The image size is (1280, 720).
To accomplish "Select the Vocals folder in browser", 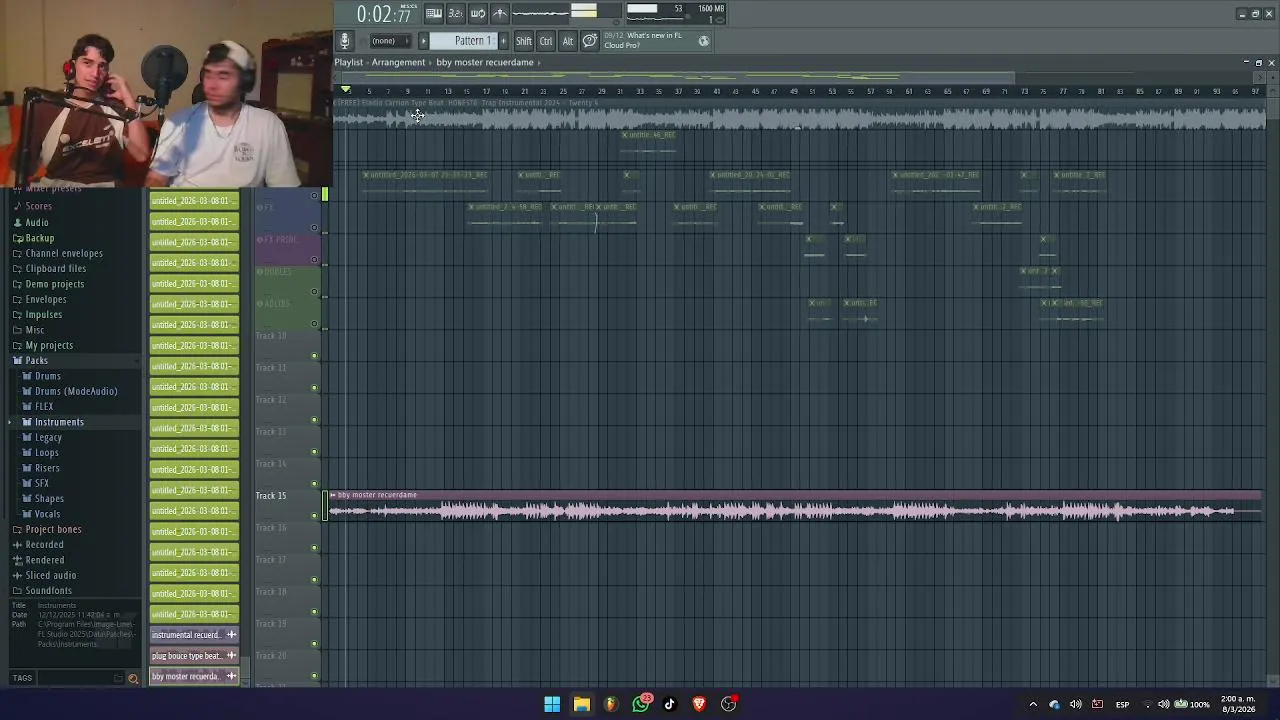I will point(47,514).
